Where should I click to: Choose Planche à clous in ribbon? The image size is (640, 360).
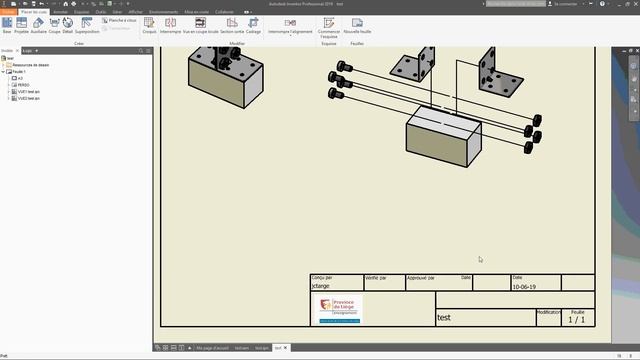tap(119, 20)
